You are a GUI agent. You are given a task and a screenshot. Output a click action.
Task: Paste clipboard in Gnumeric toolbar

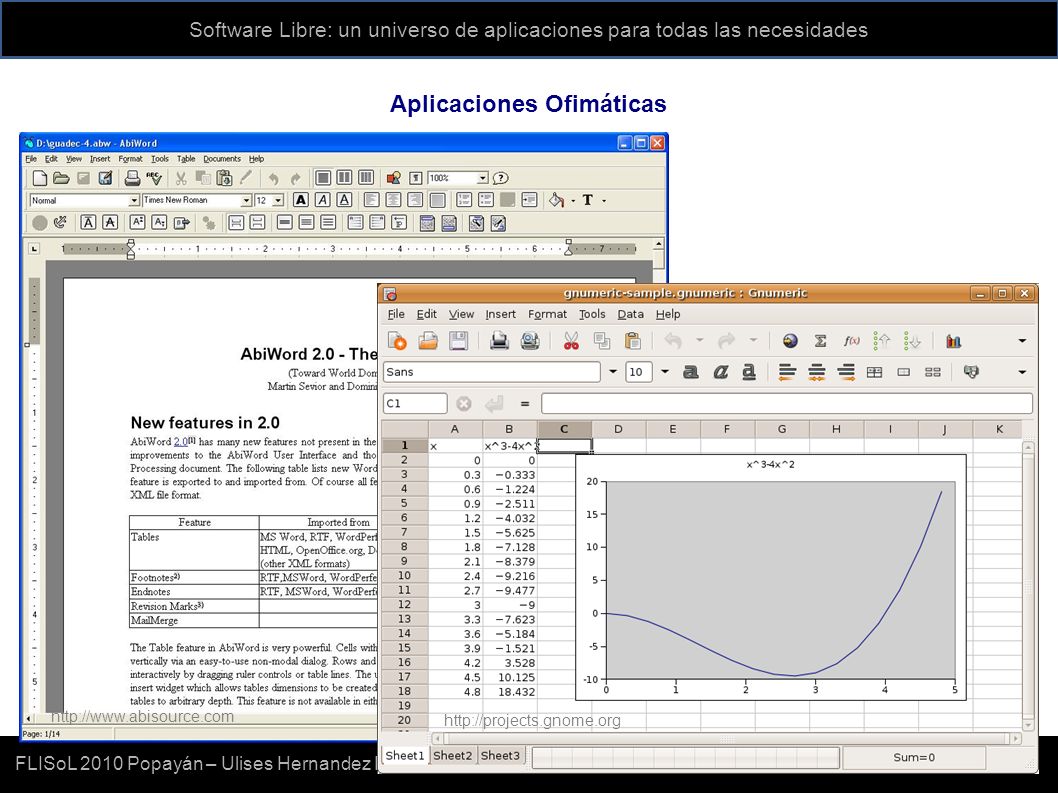click(632, 341)
